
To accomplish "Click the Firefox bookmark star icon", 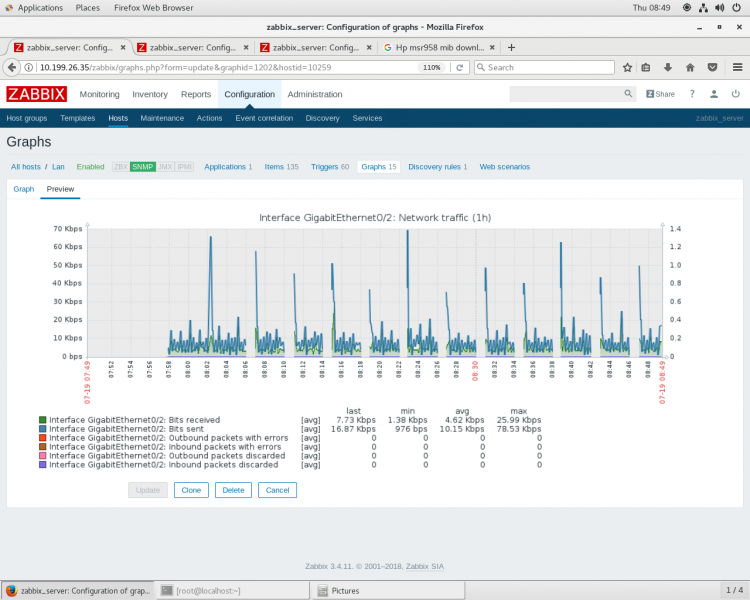I will (627, 67).
